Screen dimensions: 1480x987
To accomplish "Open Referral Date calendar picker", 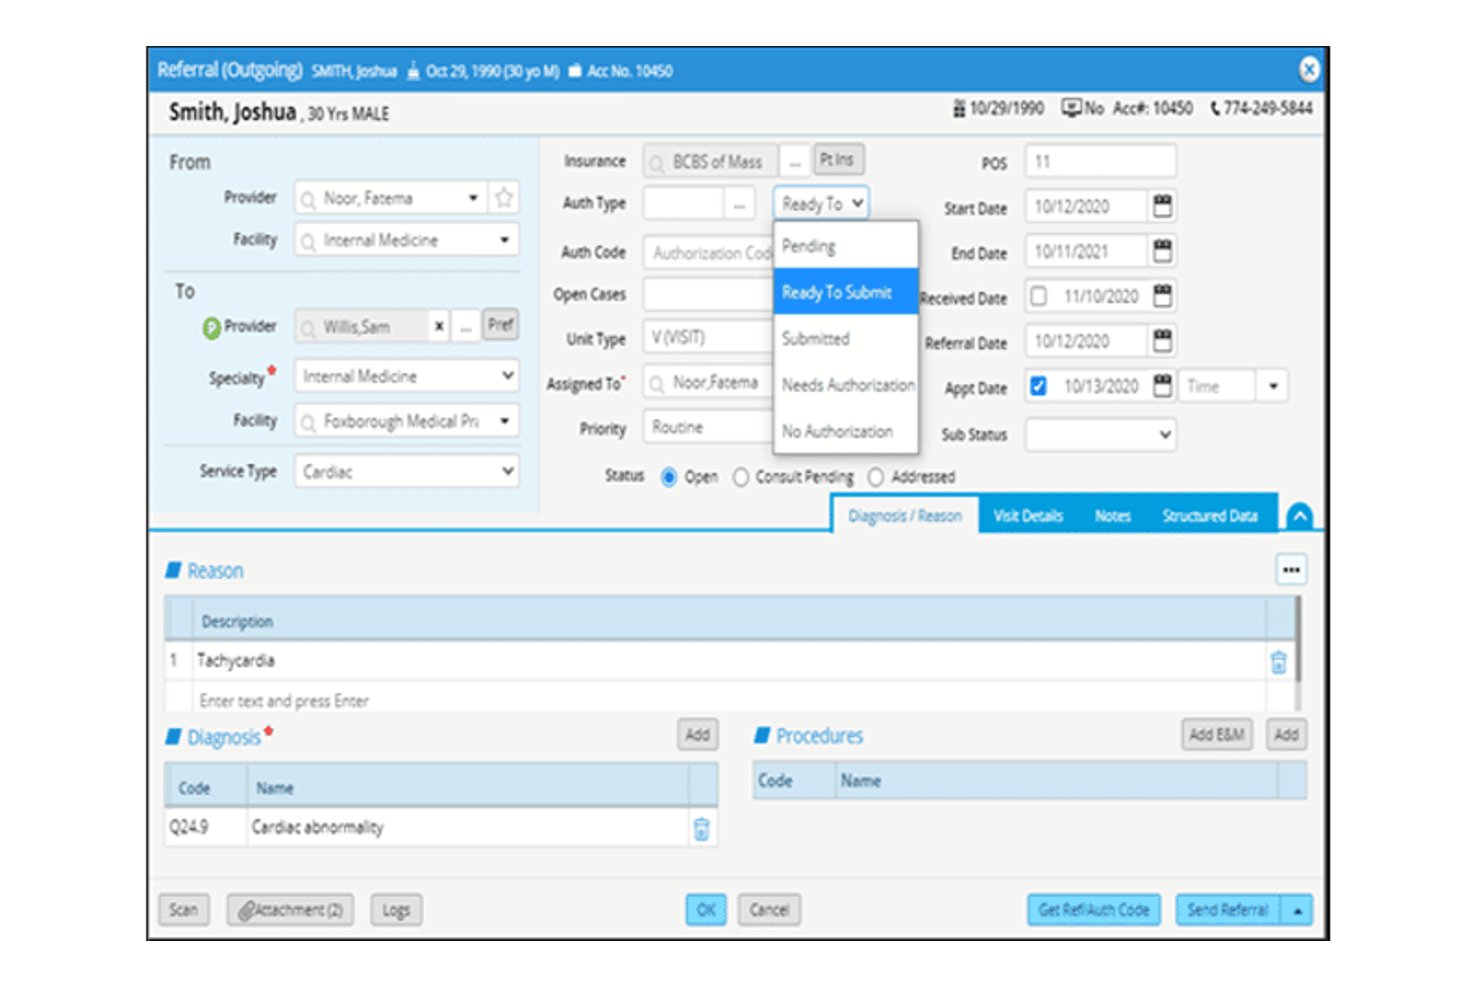I will 1162,341.
